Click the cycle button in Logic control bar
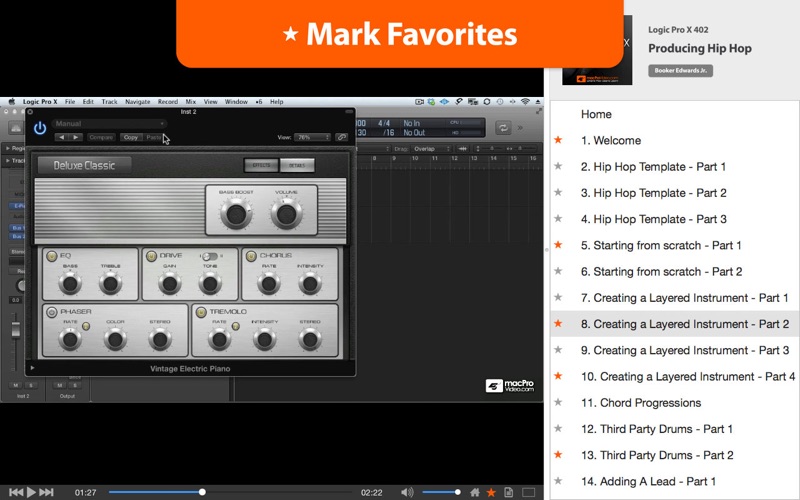Image resolution: width=800 pixels, height=500 pixels. pyautogui.click(x=503, y=128)
